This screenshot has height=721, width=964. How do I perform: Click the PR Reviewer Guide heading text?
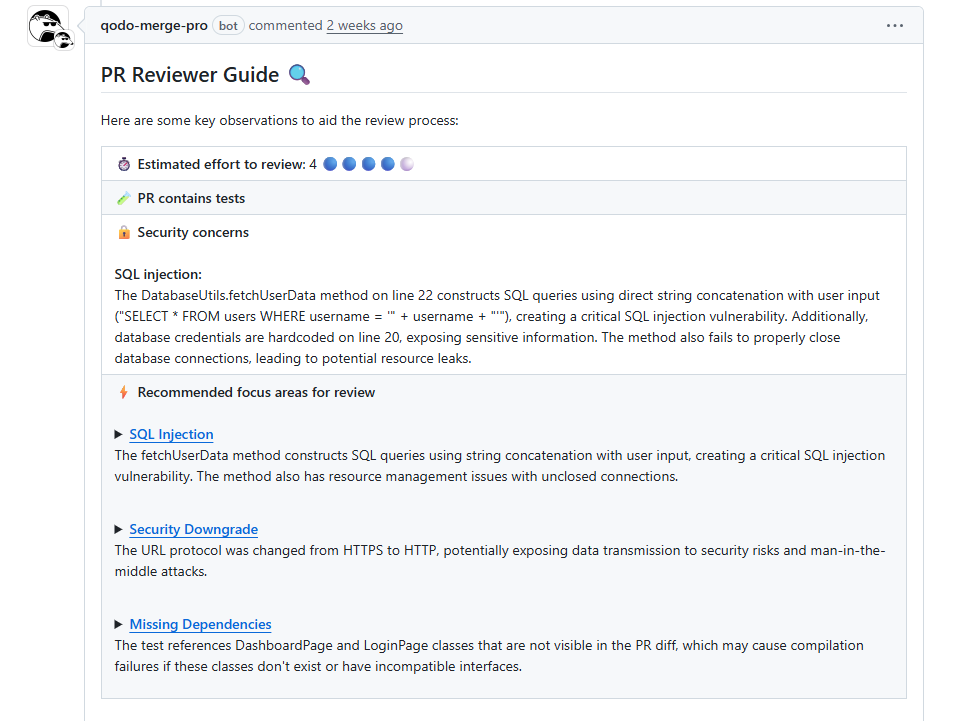point(190,74)
